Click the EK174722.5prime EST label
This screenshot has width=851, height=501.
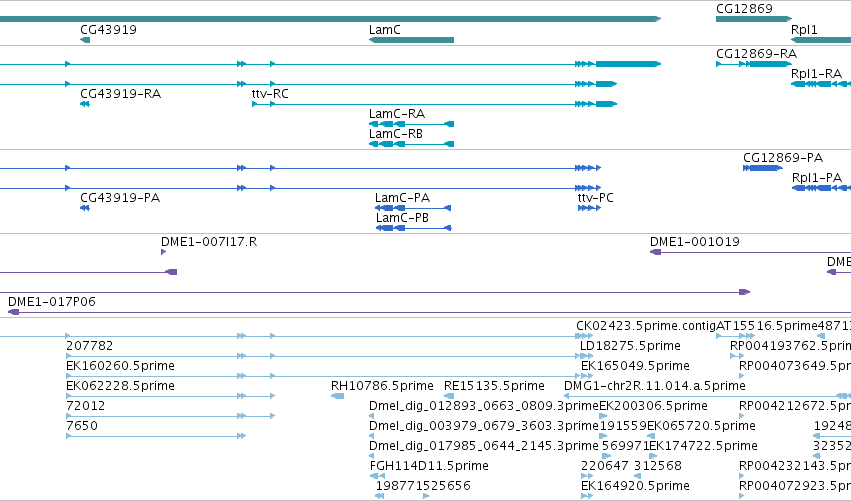coord(703,446)
